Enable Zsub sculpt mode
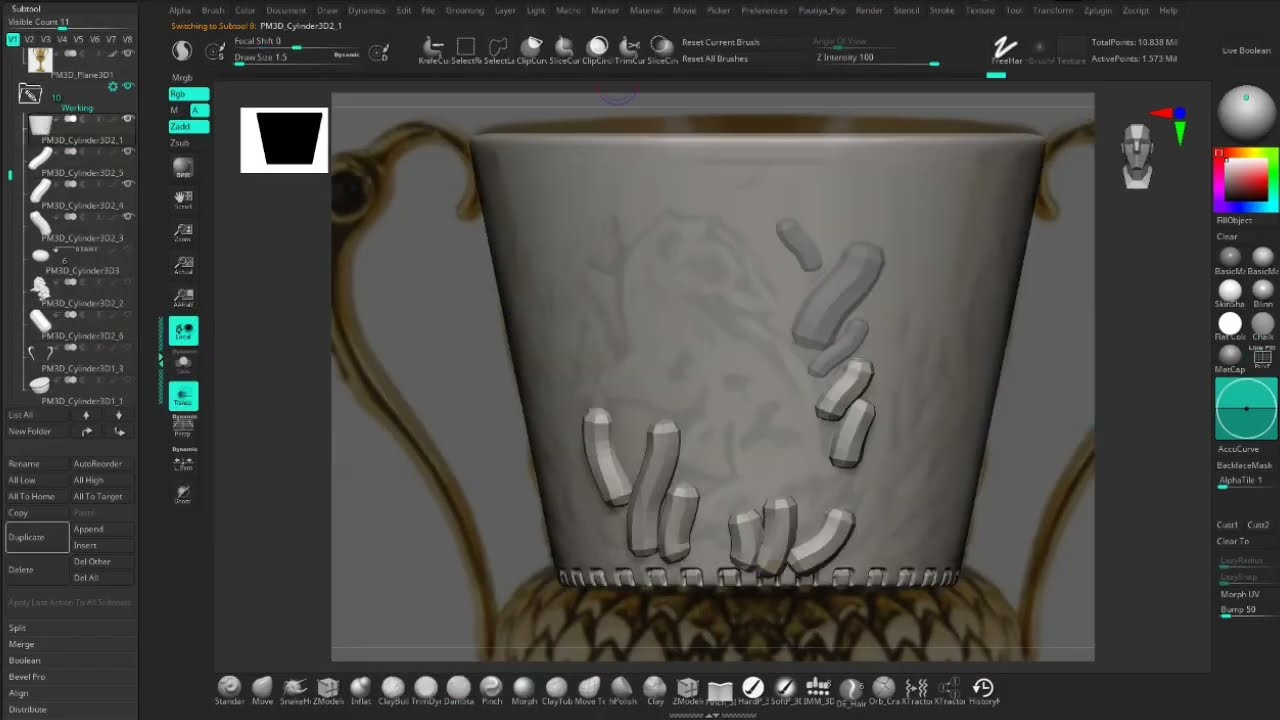This screenshot has height=720, width=1280. pos(181,143)
